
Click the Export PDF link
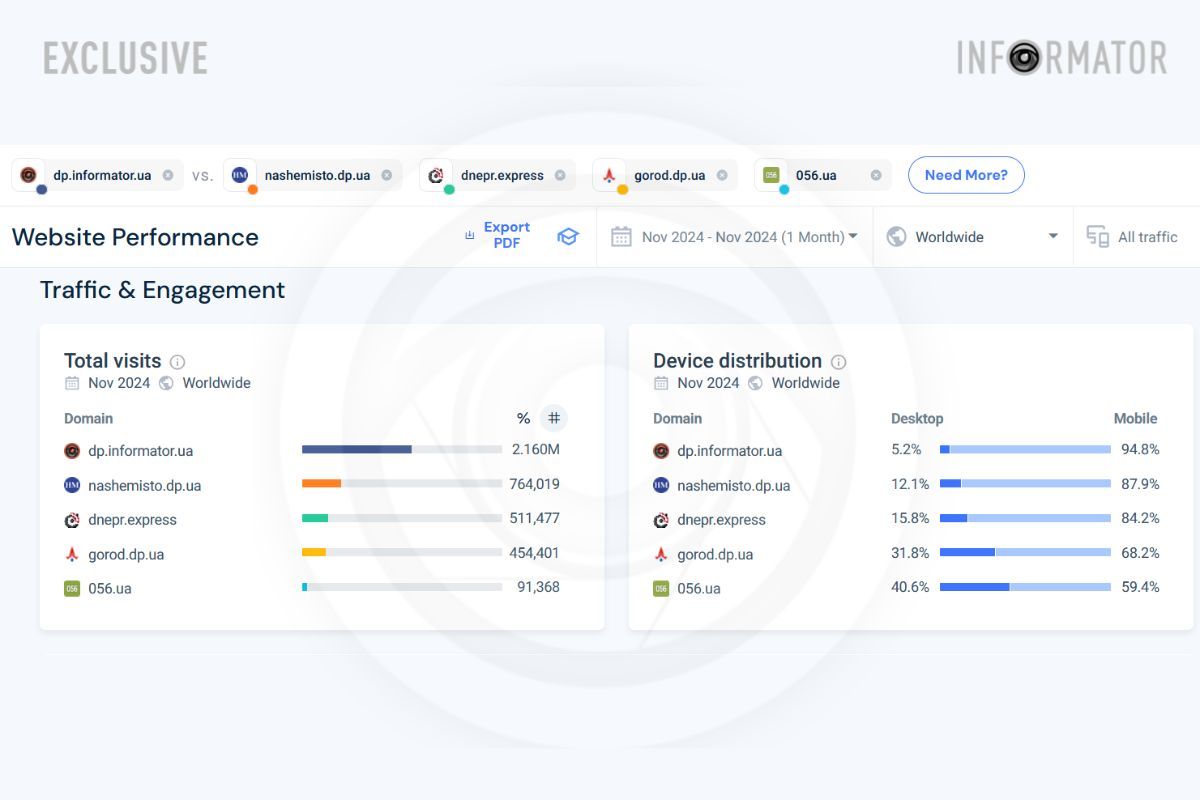[506, 235]
